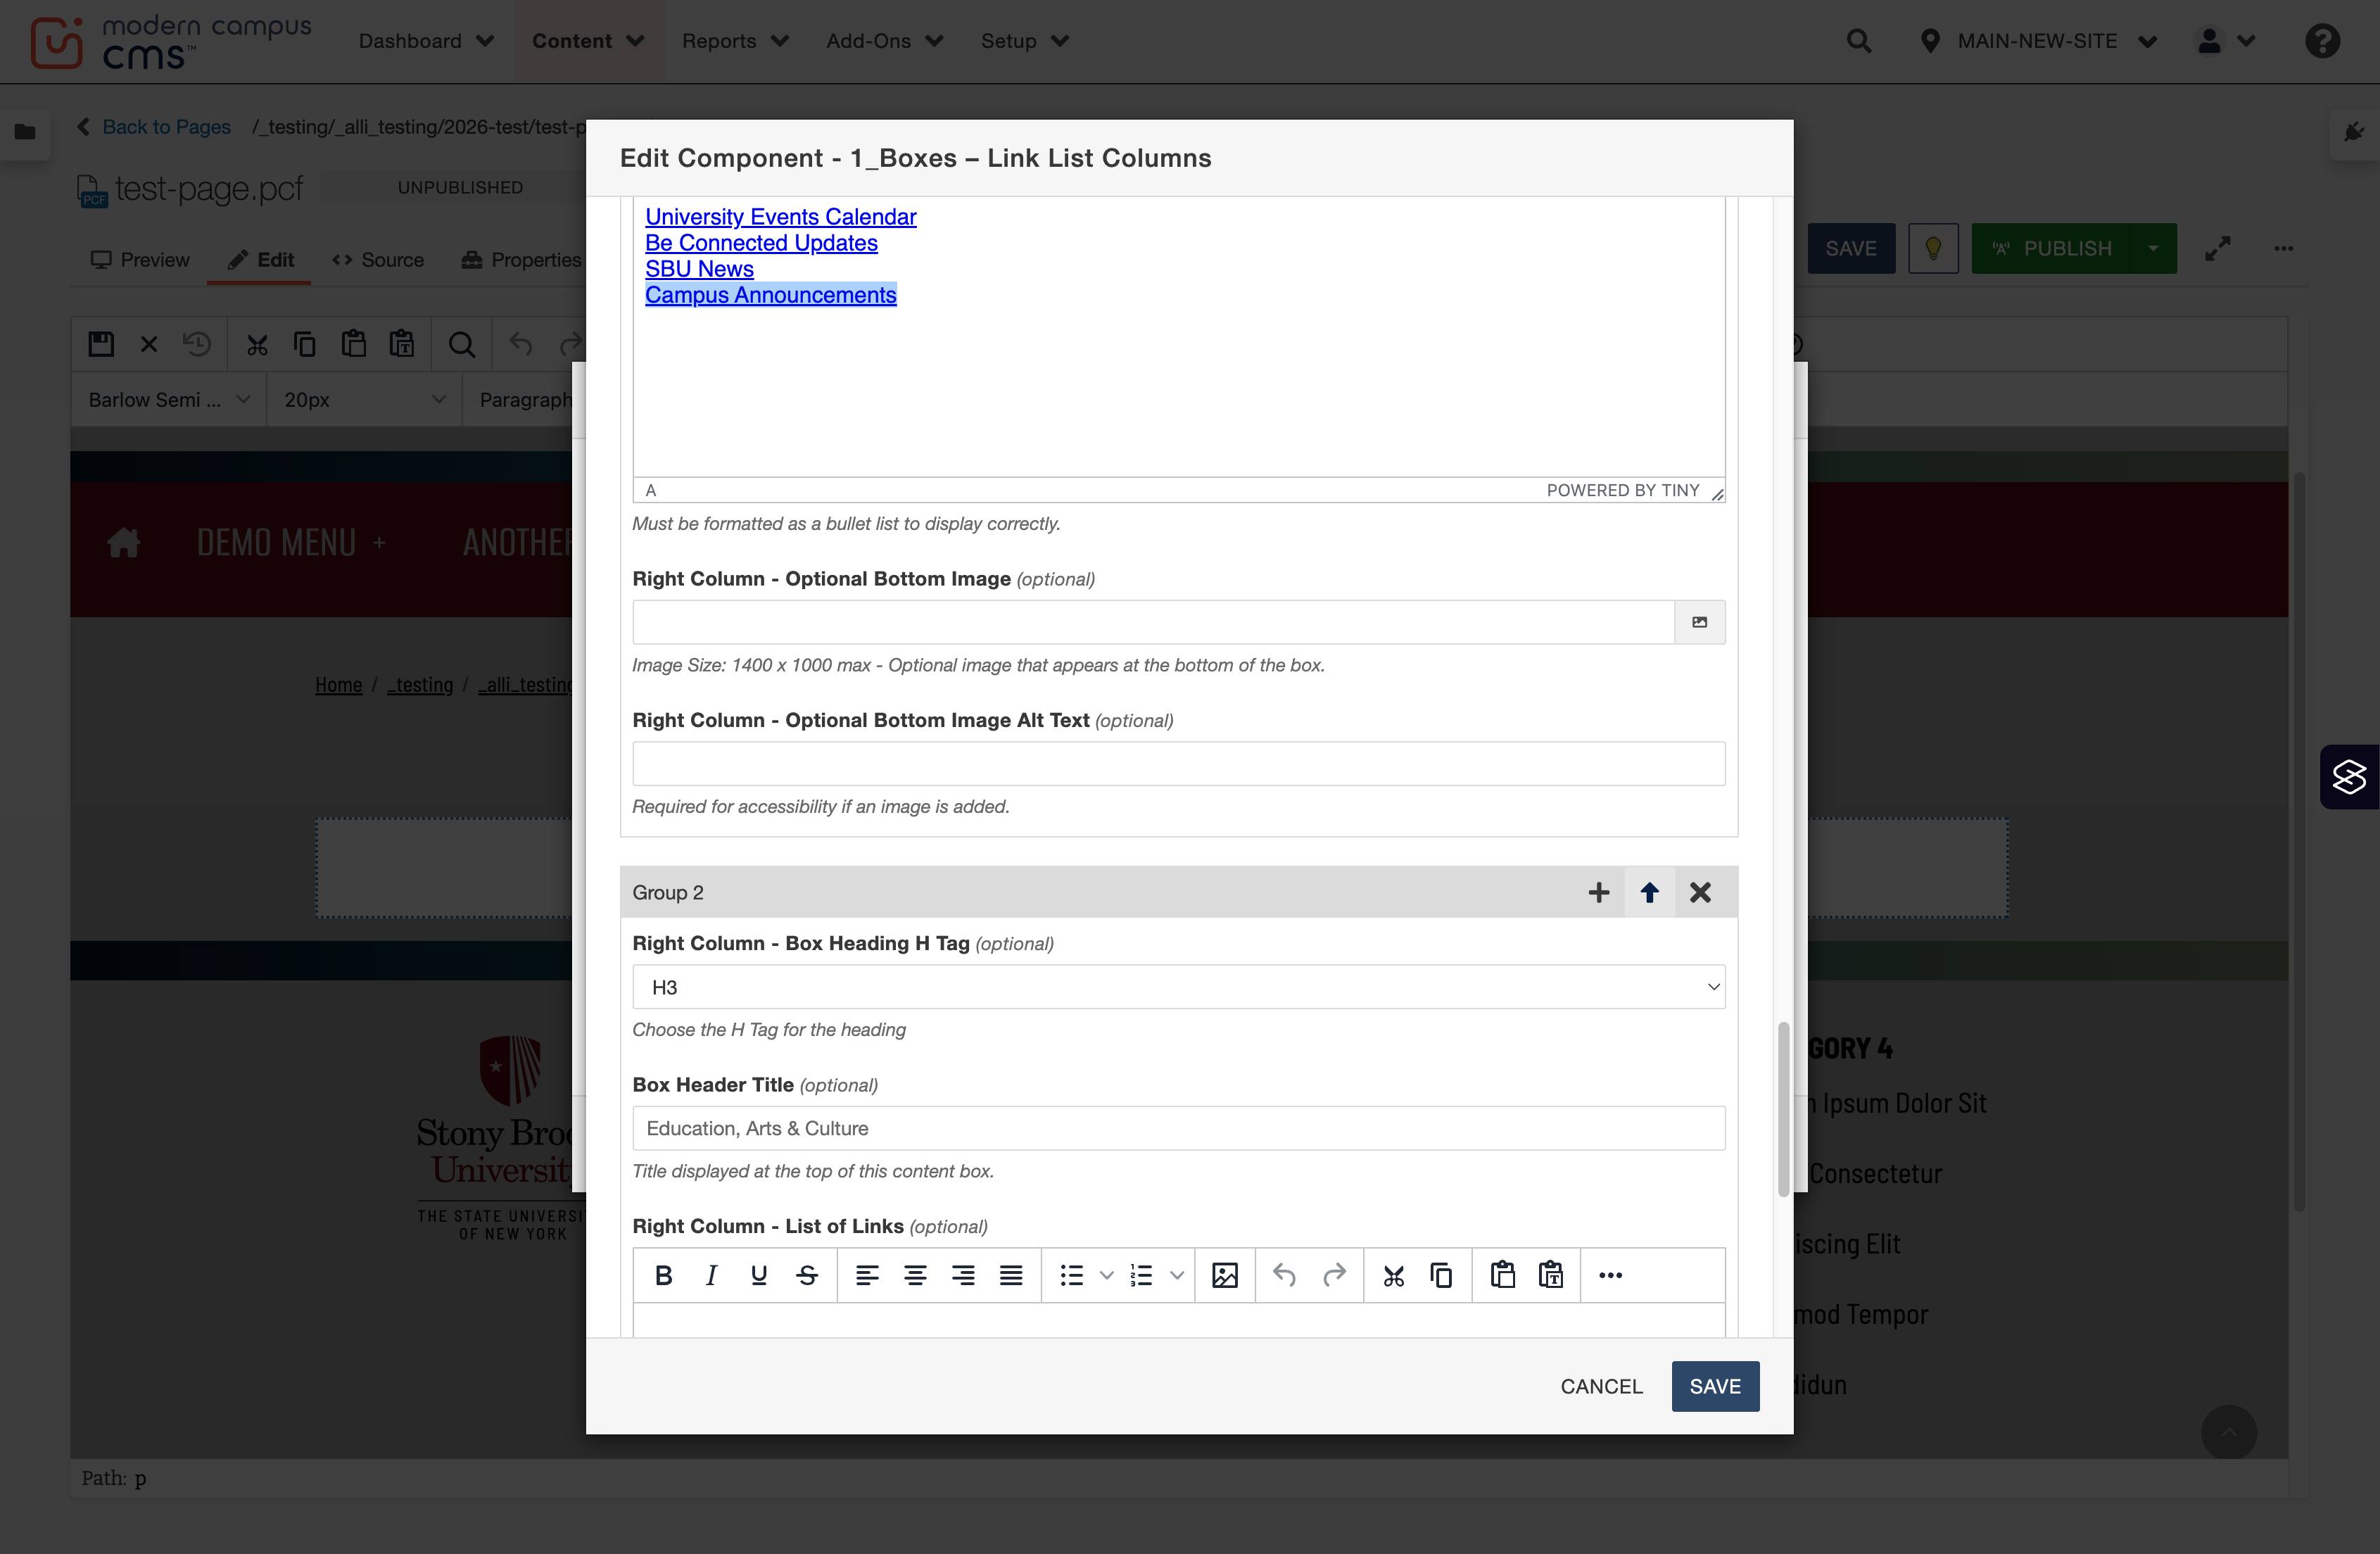Screen dimensions: 2380x1554
Task: Apply underline formatting in links editor
Action: (759, 1275)
